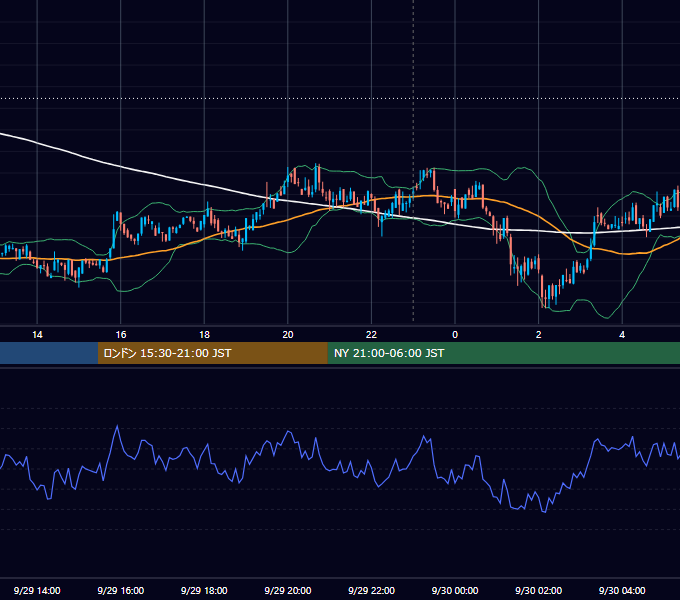
Task: Click the 0 hour label on the price chart axis
Action: click(x=455, y=335)
